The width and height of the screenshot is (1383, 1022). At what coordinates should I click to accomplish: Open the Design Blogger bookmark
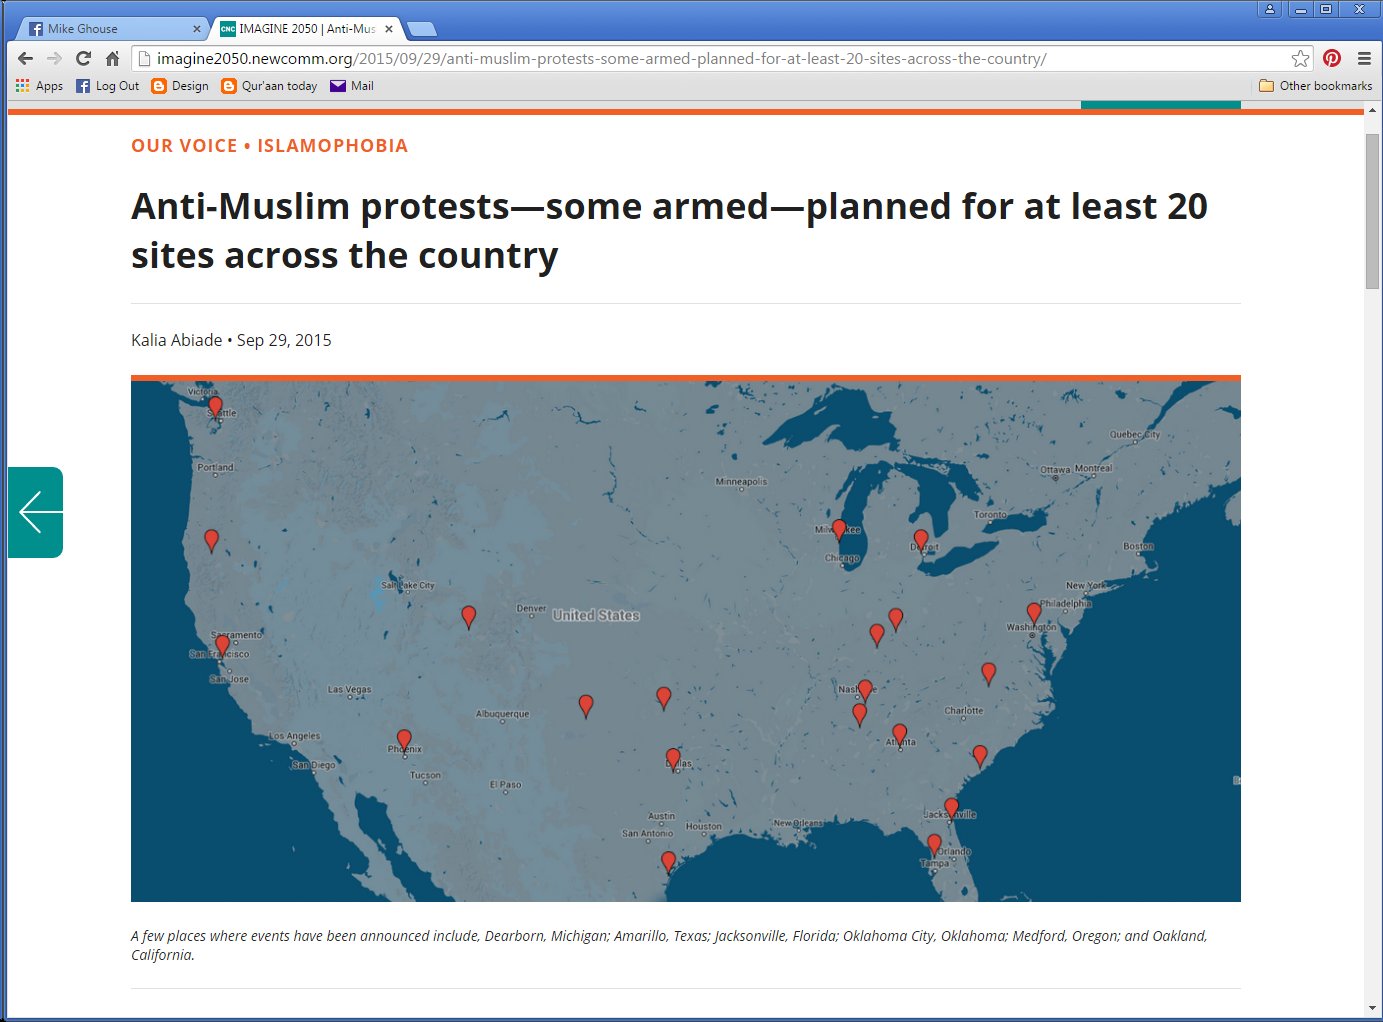(x=180, y=86)
